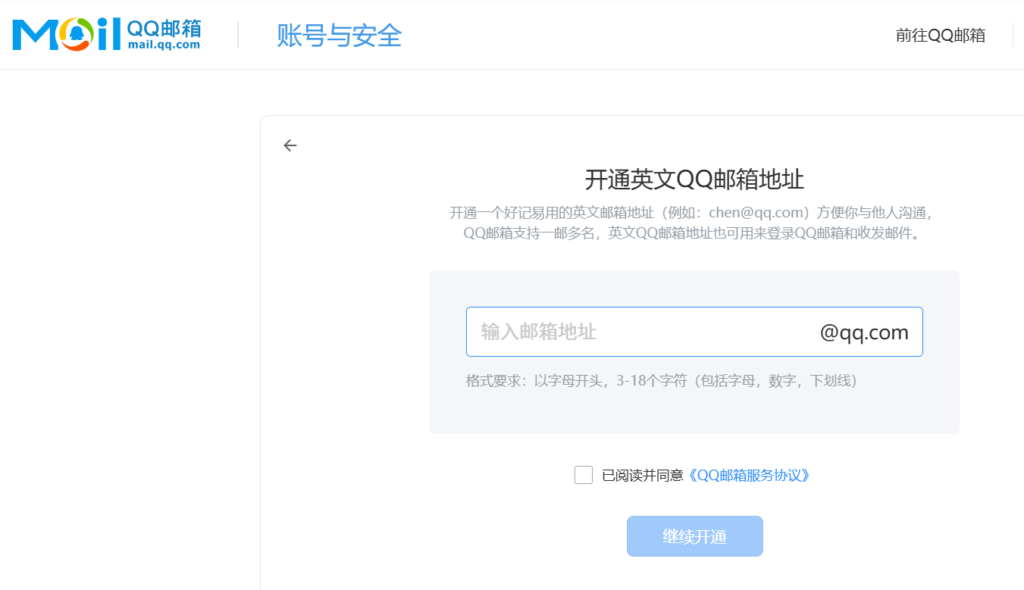The image size is (1024, 590).
Task: Click mail.qq.com text in logo
Action: 164,44
